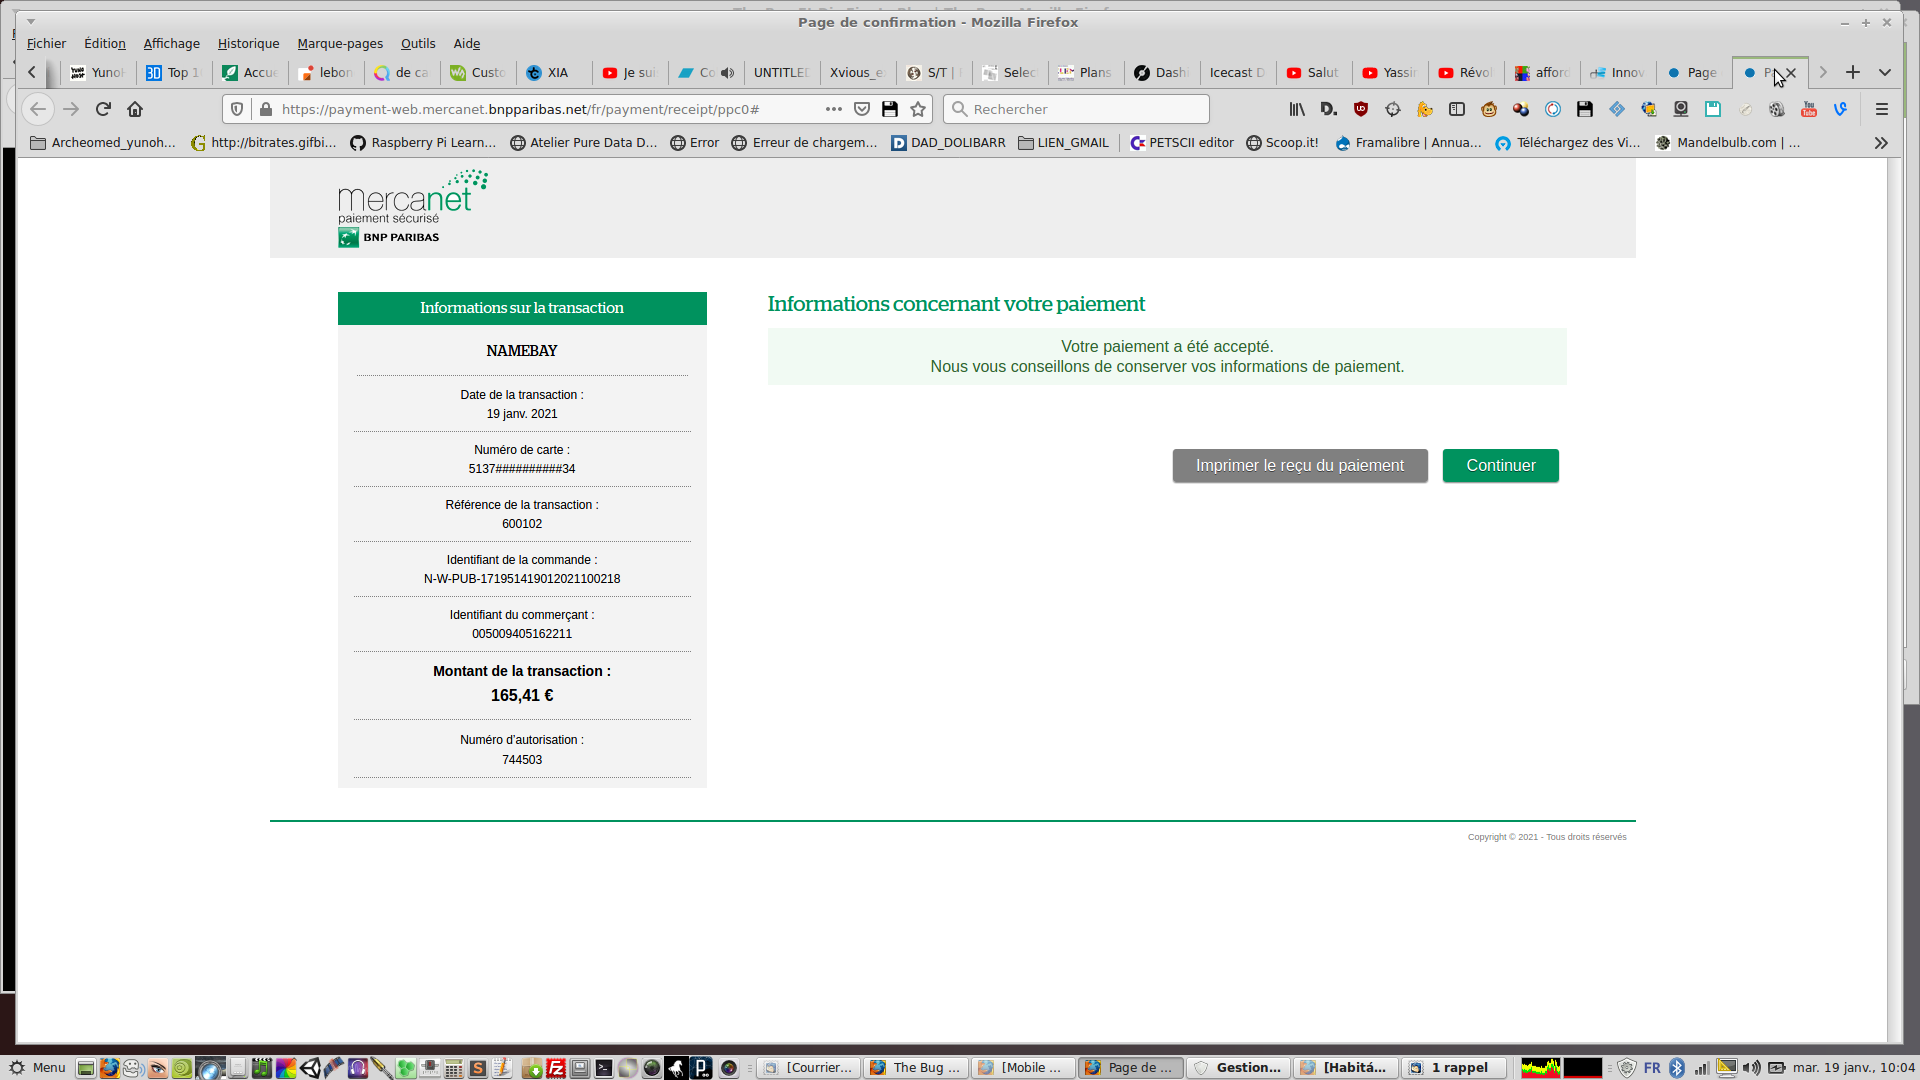Image resolution: width=1920 pixels, height=1080 pixels.
Task: Open the Marque-pages menu
Action: click(x=340, y=44)
